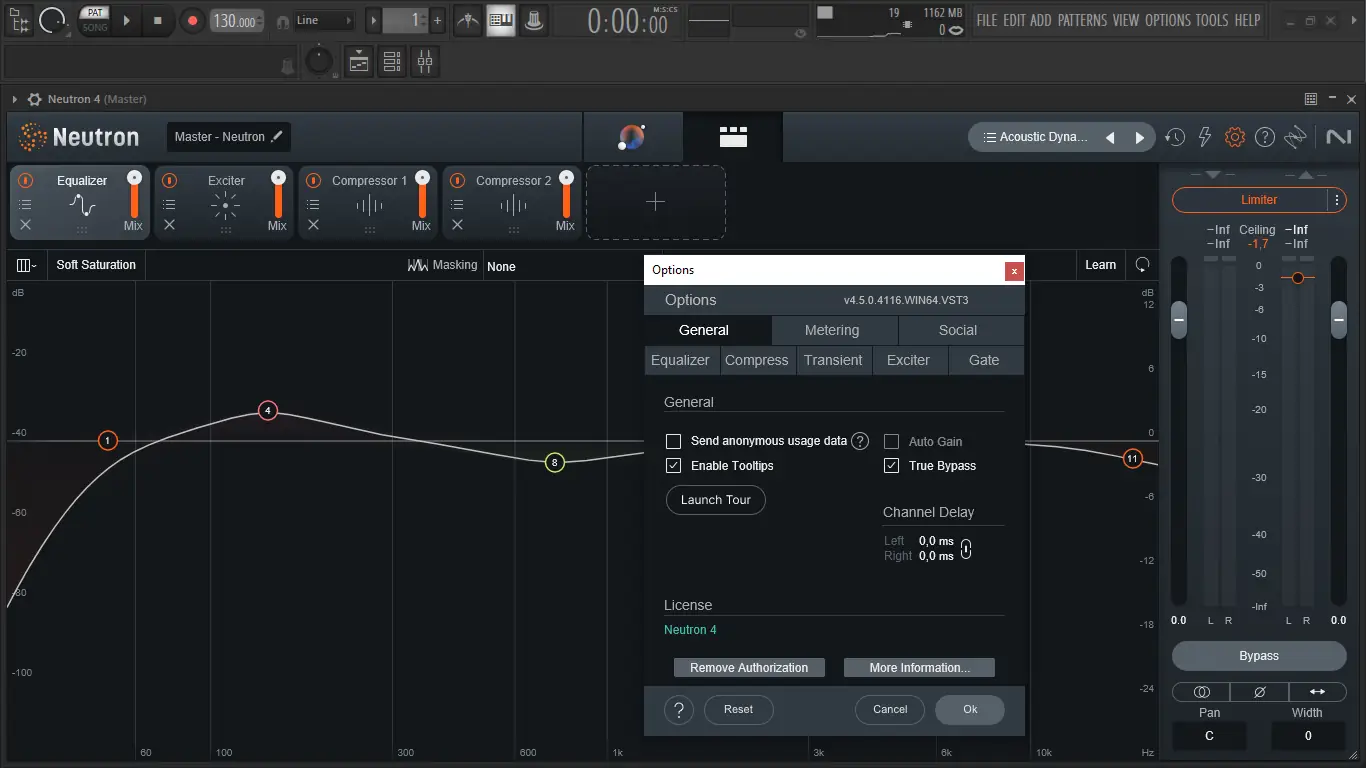The height and width of the screenshot is (768, 1366).
Task: Bypass Compressor 1 with its power button
Action: coord(314,181)
